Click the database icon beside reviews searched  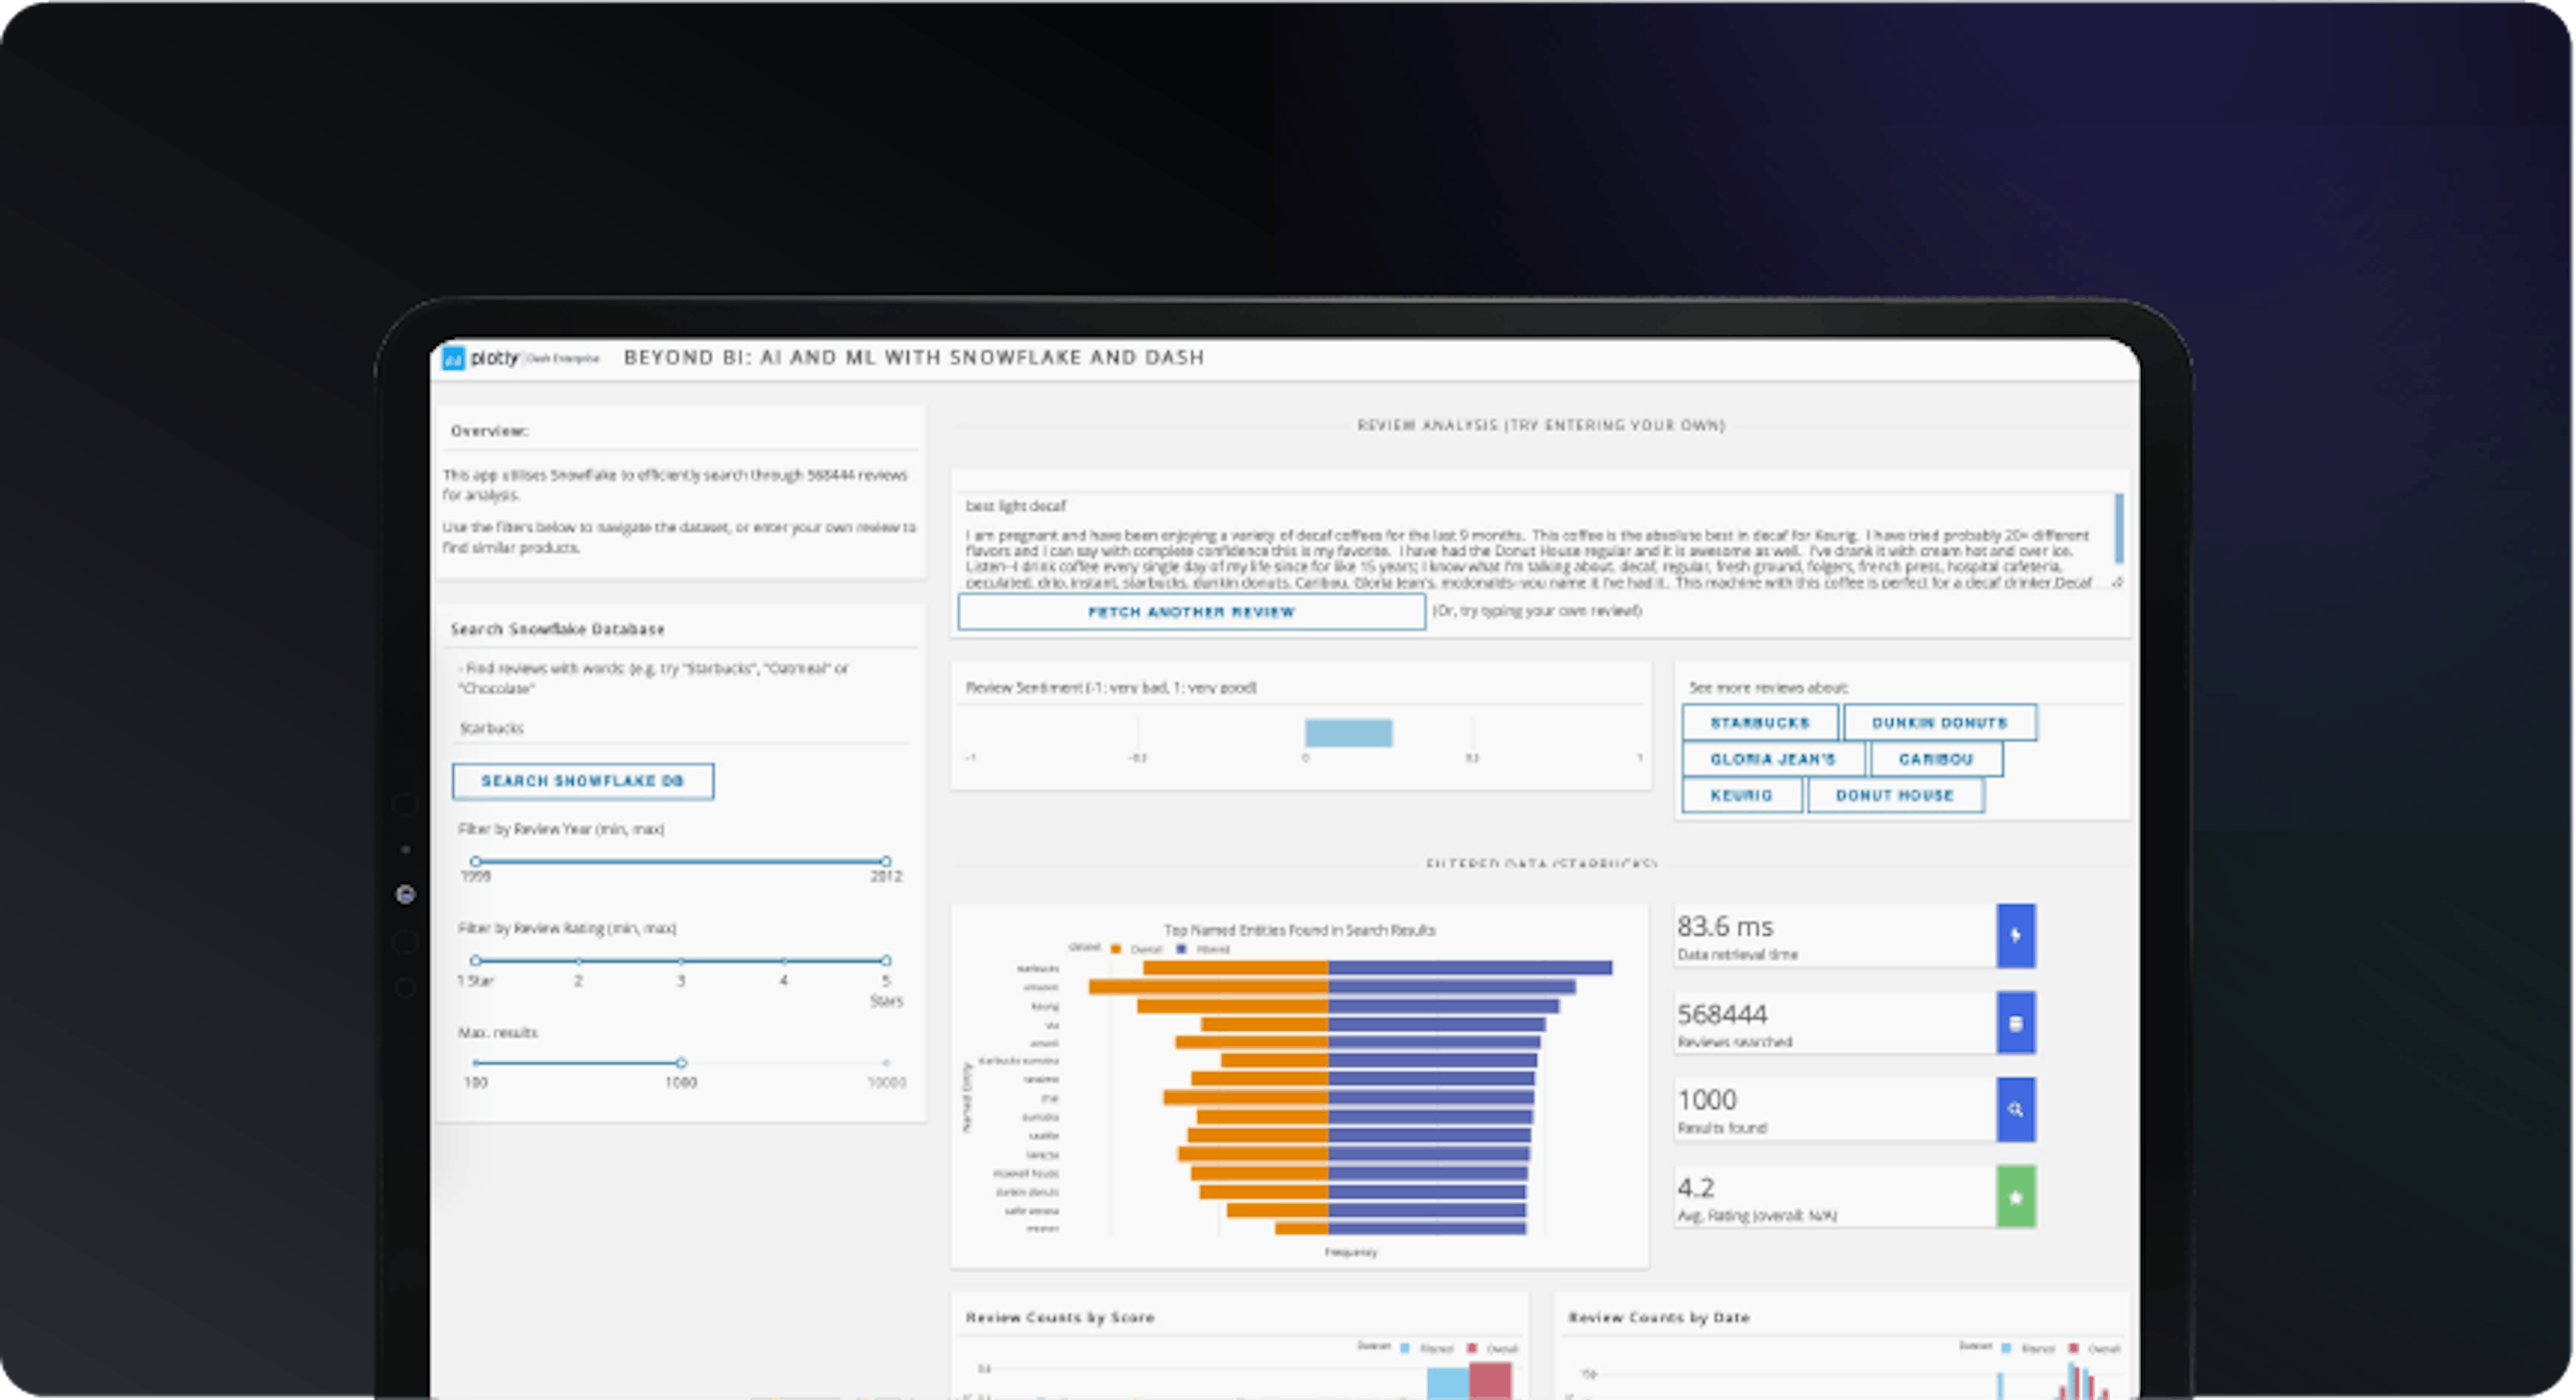click(x=2015, y=1023)
